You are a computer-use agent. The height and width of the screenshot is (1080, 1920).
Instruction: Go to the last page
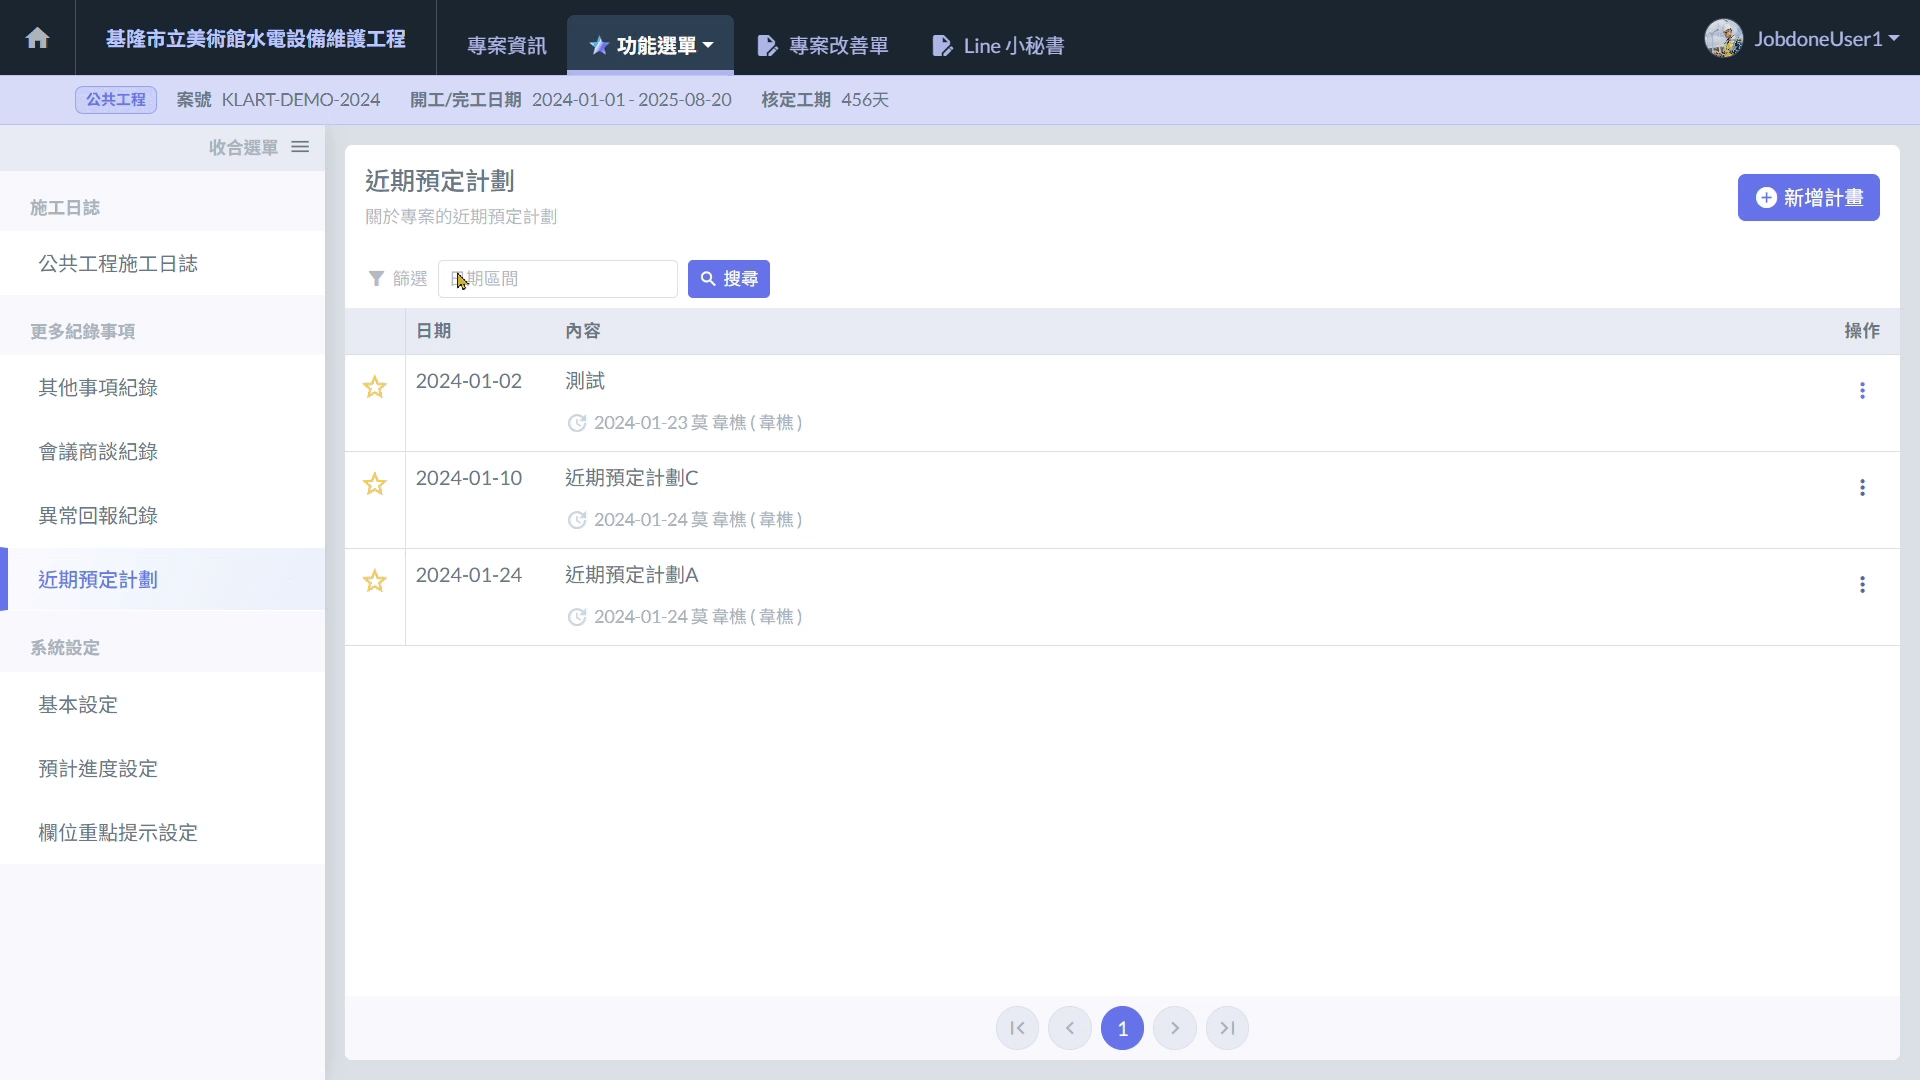tap(1227, 1028)
